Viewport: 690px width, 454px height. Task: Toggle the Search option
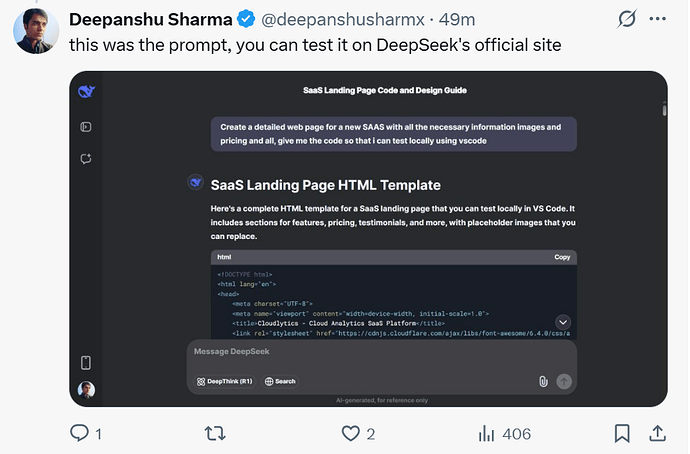[281, 381]
